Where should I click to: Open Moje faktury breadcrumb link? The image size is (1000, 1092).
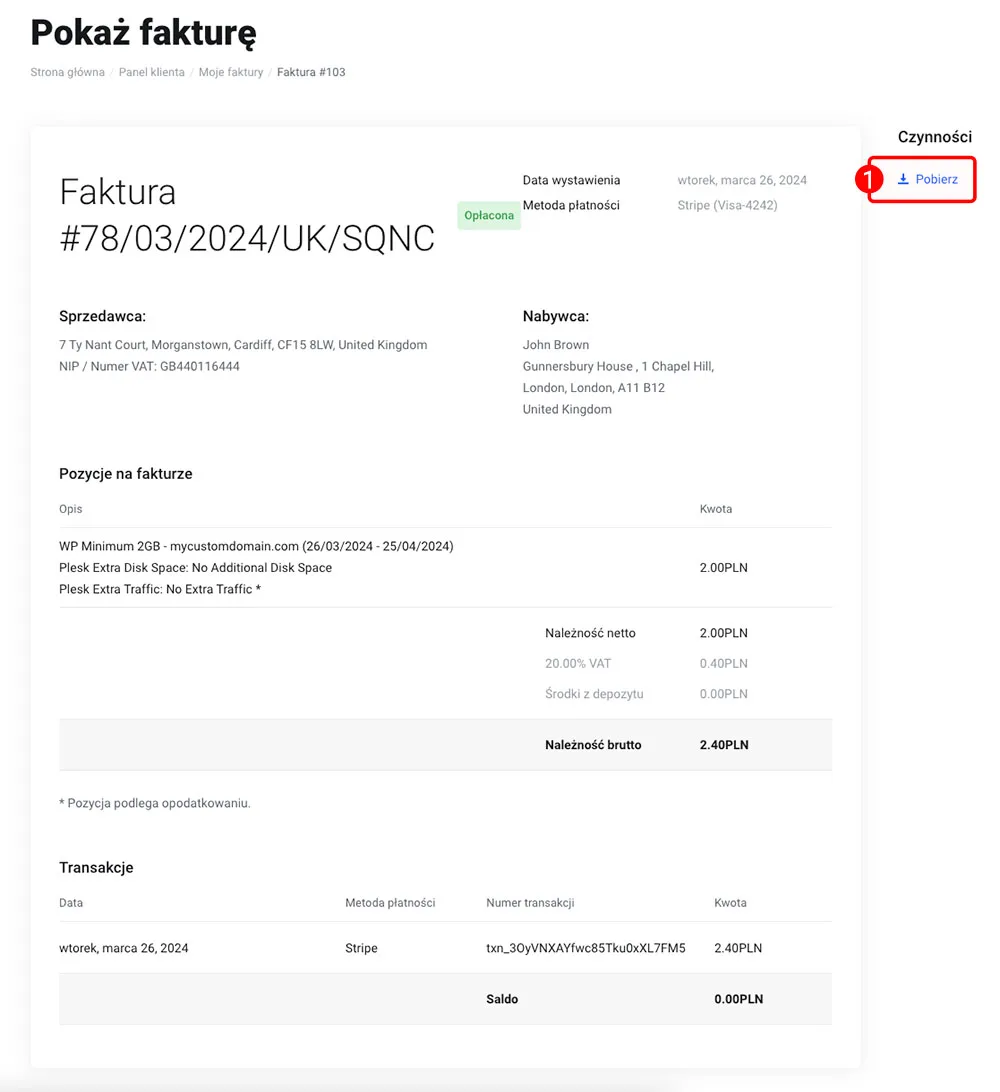pyautogui.click(x=231, y=72)
